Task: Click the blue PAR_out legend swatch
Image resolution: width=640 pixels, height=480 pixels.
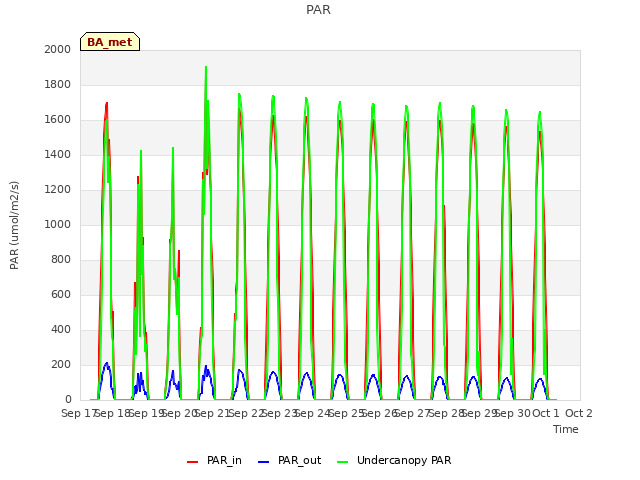Action: (x=264, y=462)
